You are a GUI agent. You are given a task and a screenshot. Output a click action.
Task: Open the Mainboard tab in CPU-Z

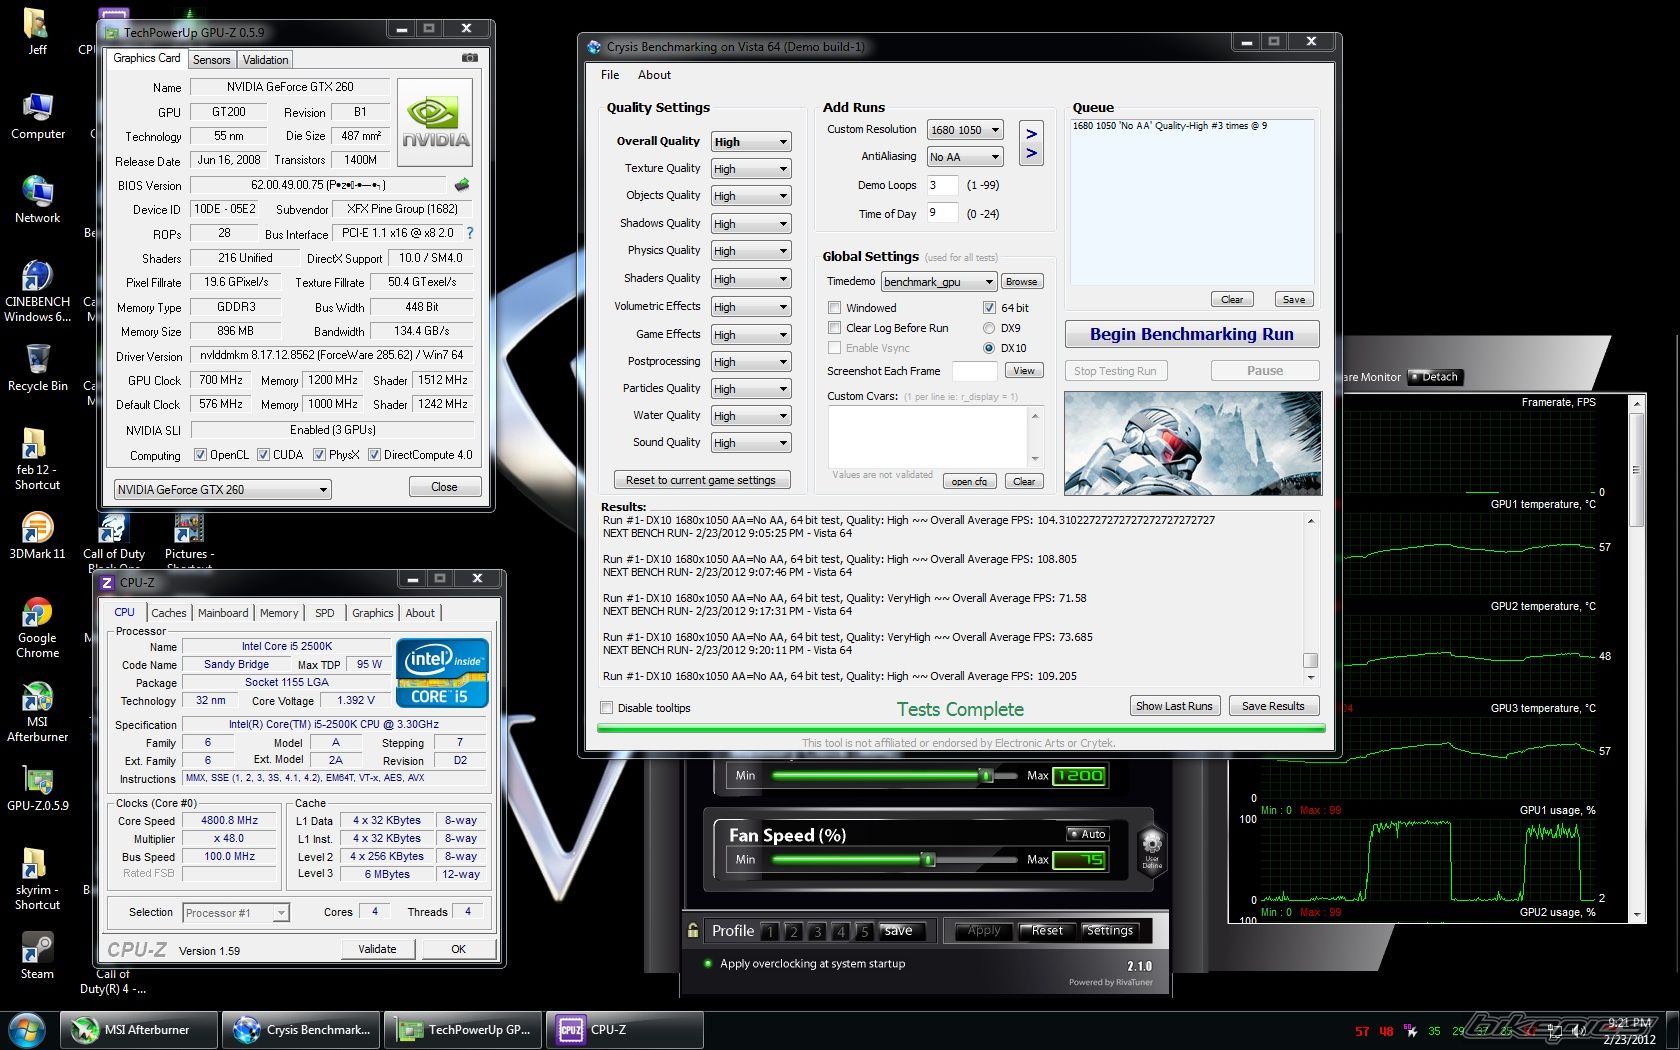(223, 613)
